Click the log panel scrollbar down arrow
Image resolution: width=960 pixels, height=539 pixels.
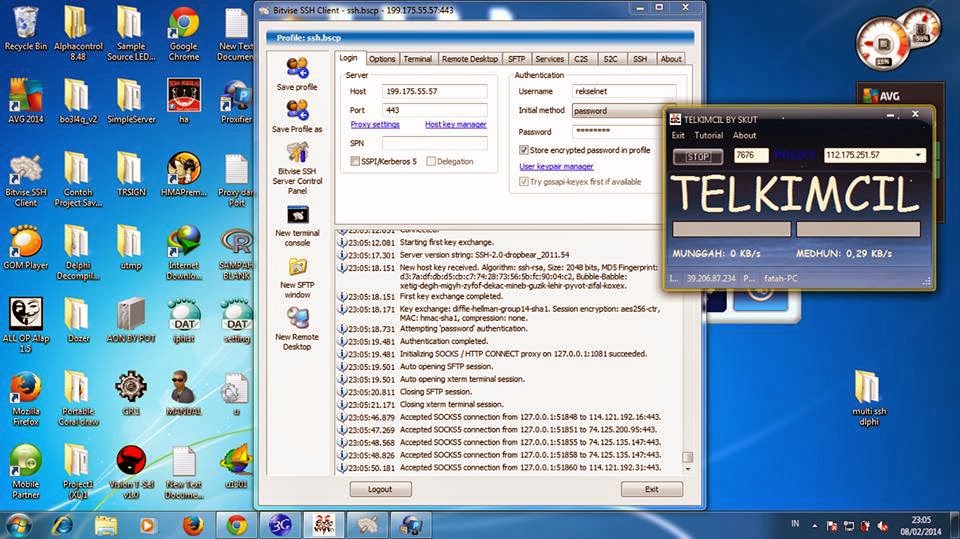click(x=688, y=469)
